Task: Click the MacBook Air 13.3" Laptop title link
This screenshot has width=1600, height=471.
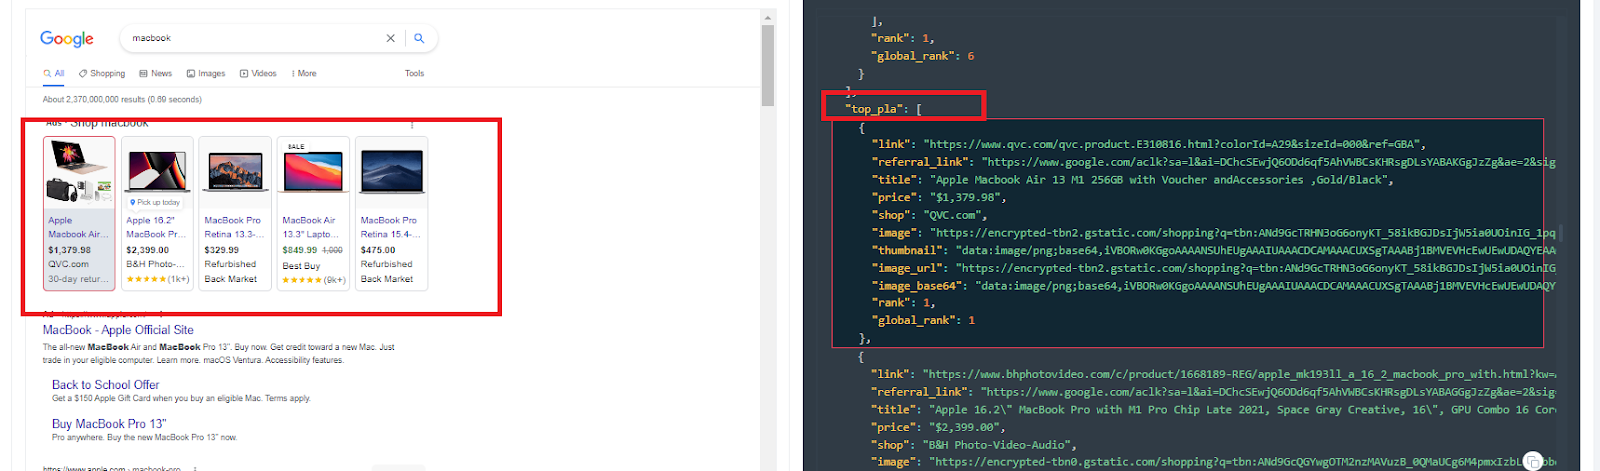Action: click(311, 227)
